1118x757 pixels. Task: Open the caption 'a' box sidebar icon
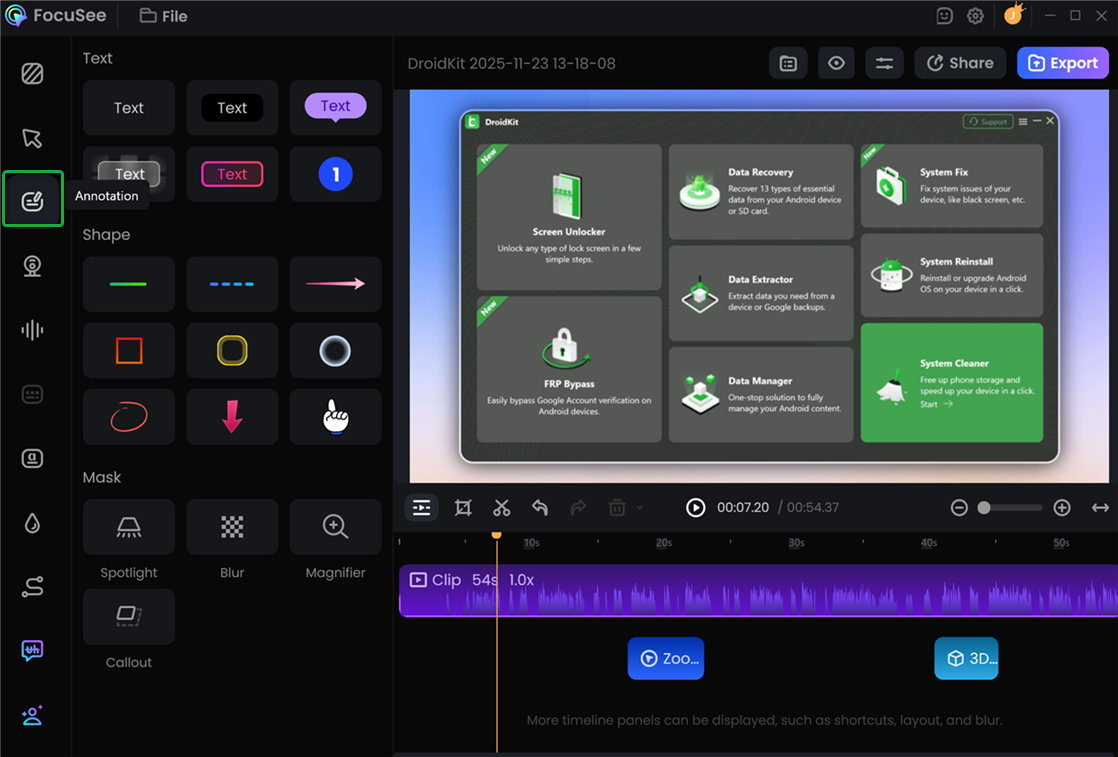[32, 458]
